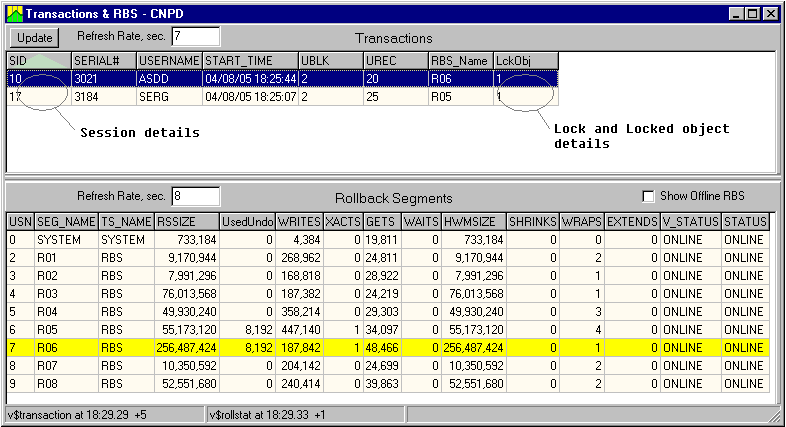Click the WAITS column header
The width and height of the screenshot is (786, 427).
point(422,222)
